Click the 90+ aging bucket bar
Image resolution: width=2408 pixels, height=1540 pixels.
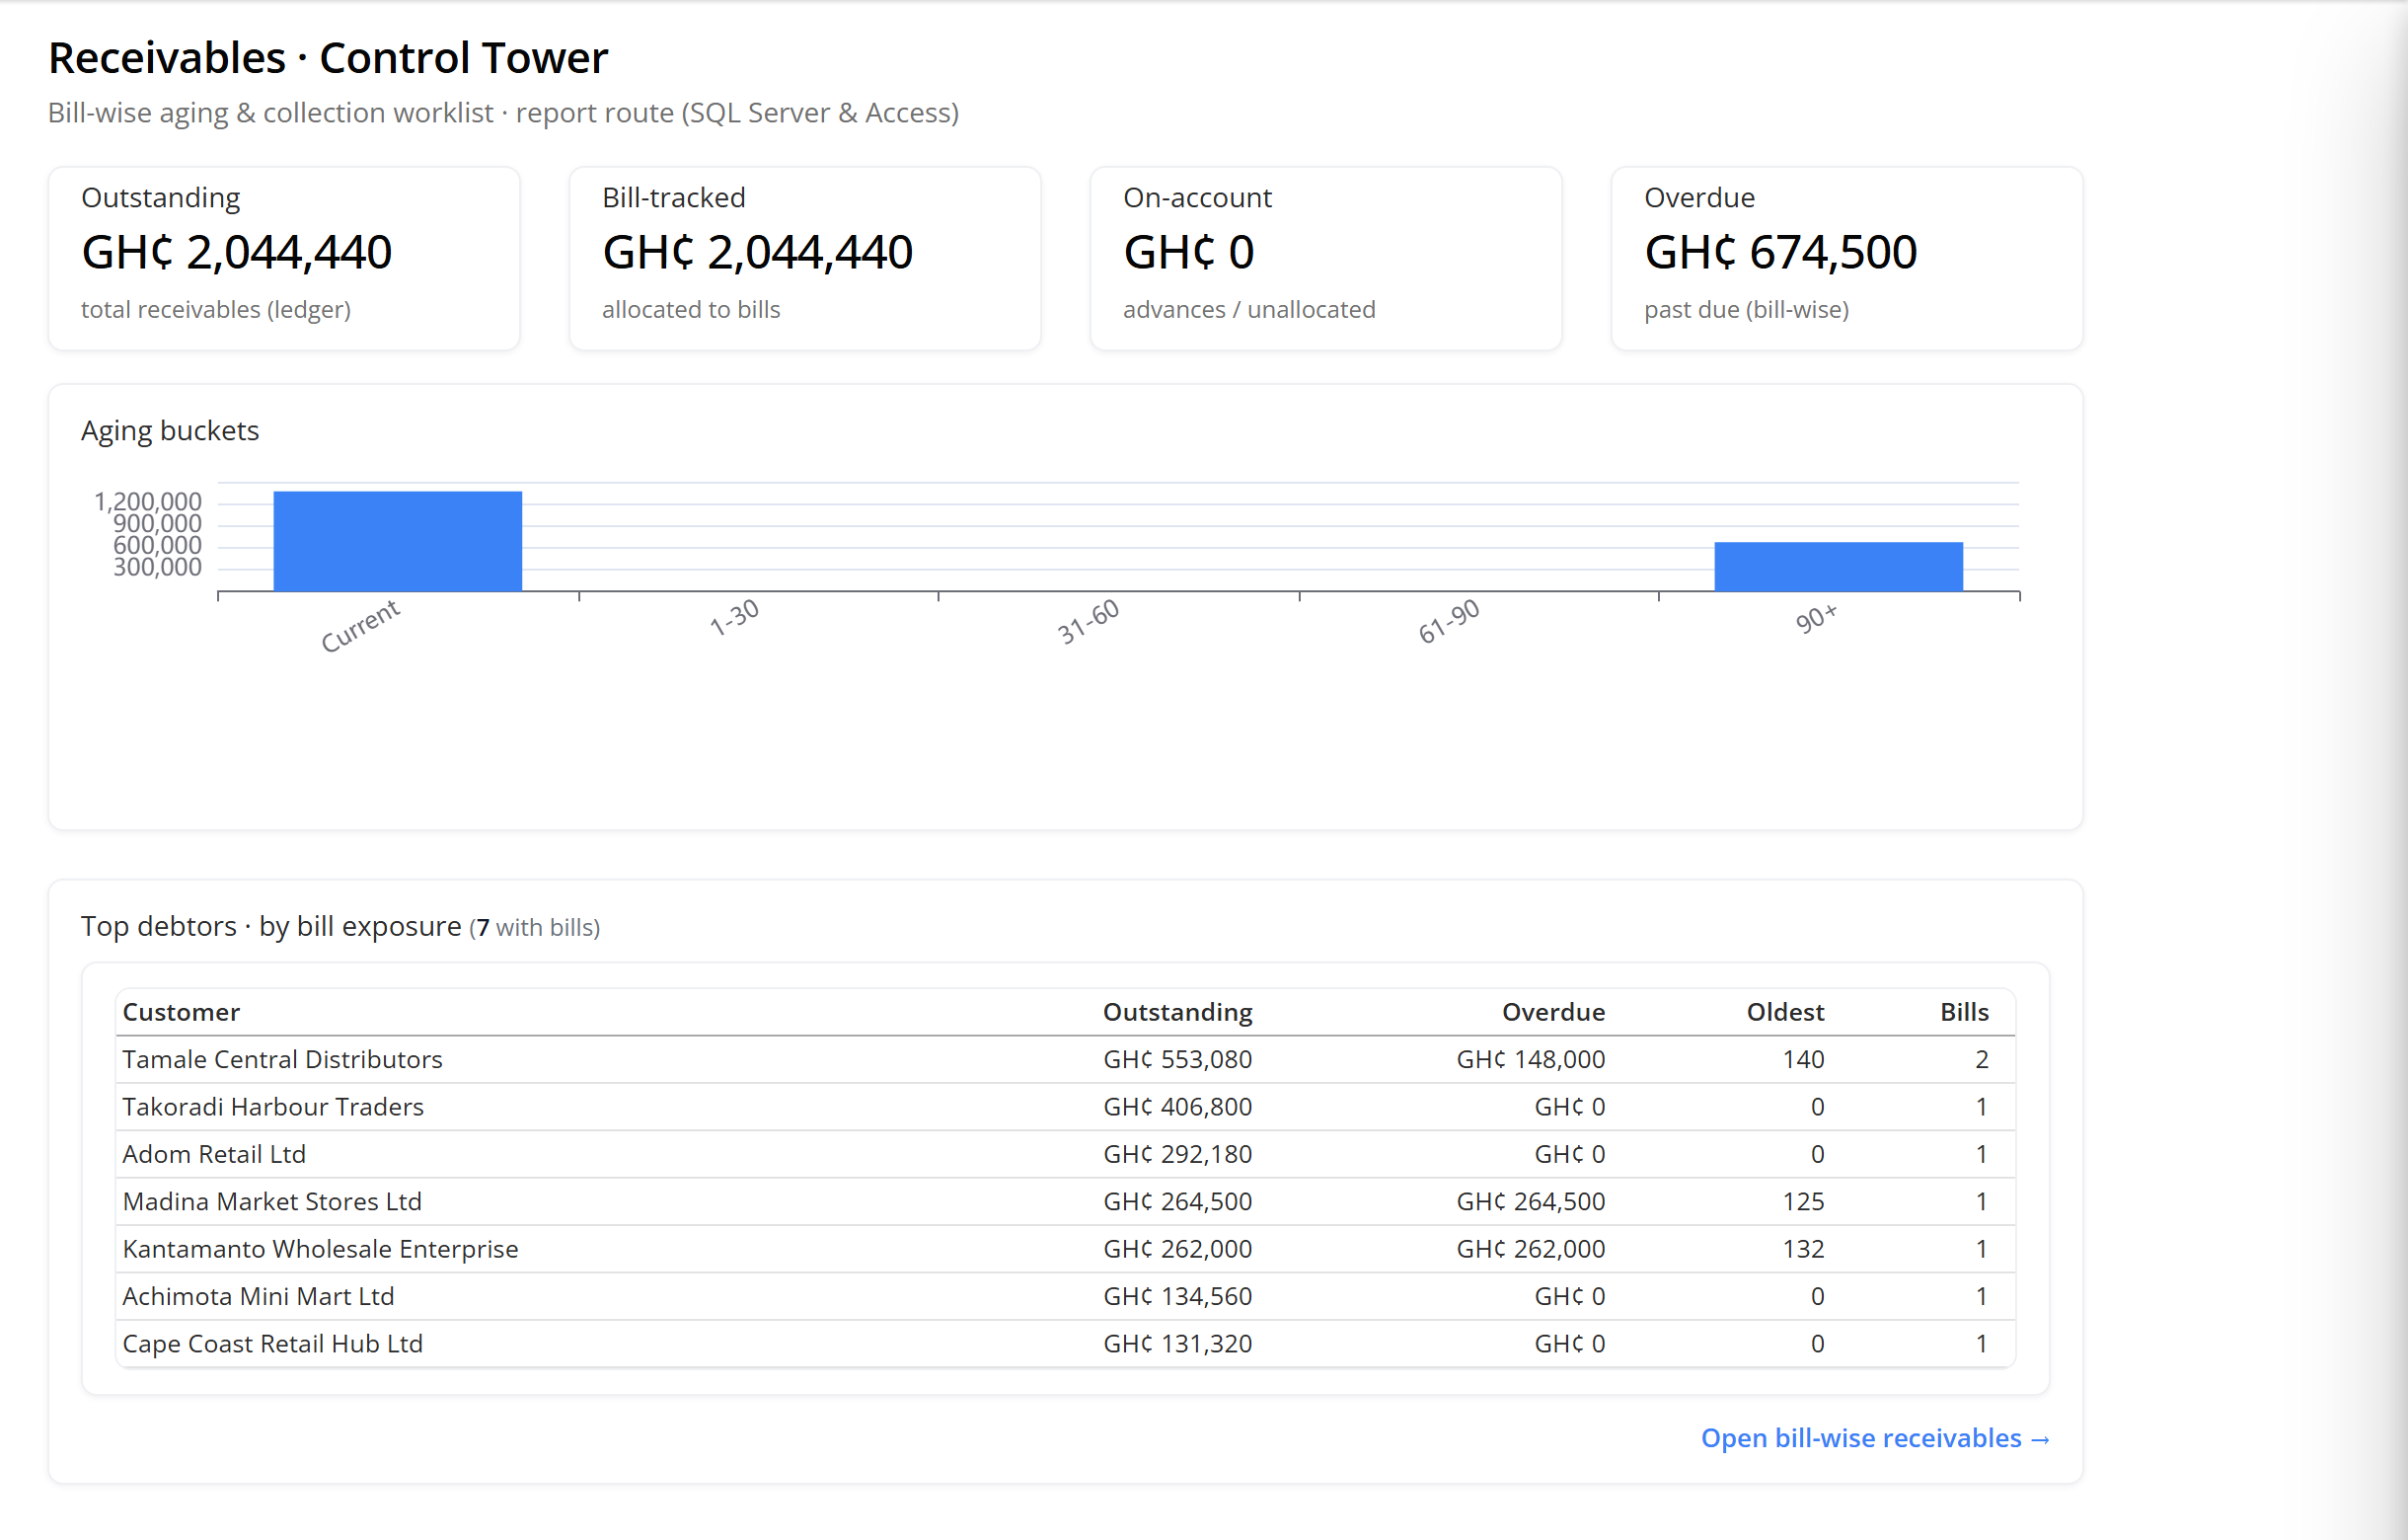(1838, 567)
